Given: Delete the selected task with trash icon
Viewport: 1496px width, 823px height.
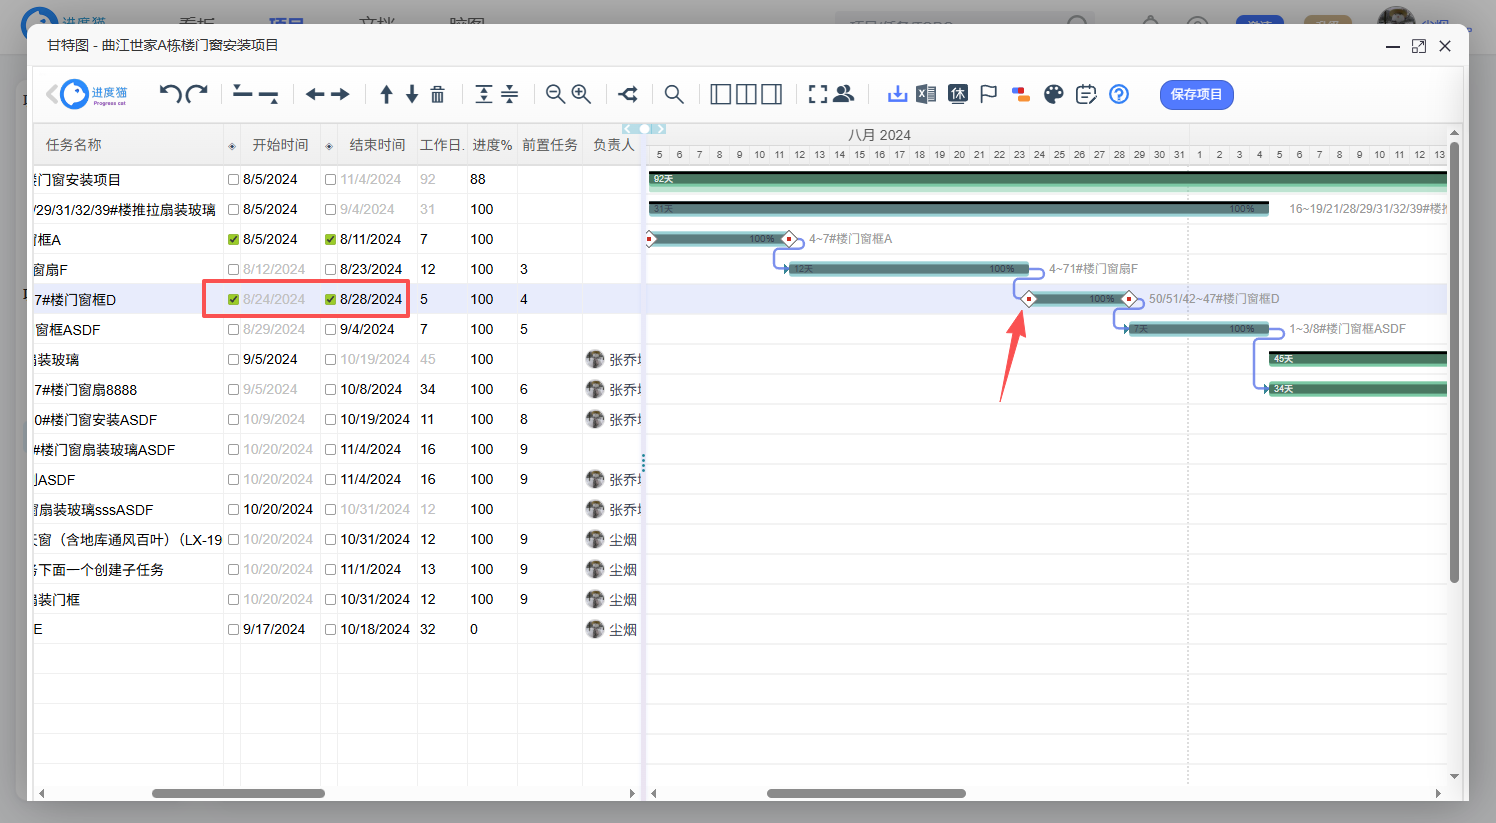Looking at the screenshot, I should pyautogui.click(x=437, y=94).
